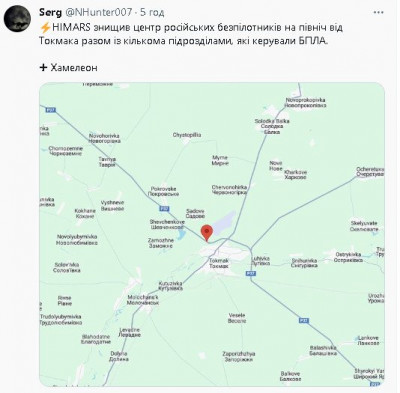Click the 5 год timestamp
400x393 pixels.
tap(152, 13)
